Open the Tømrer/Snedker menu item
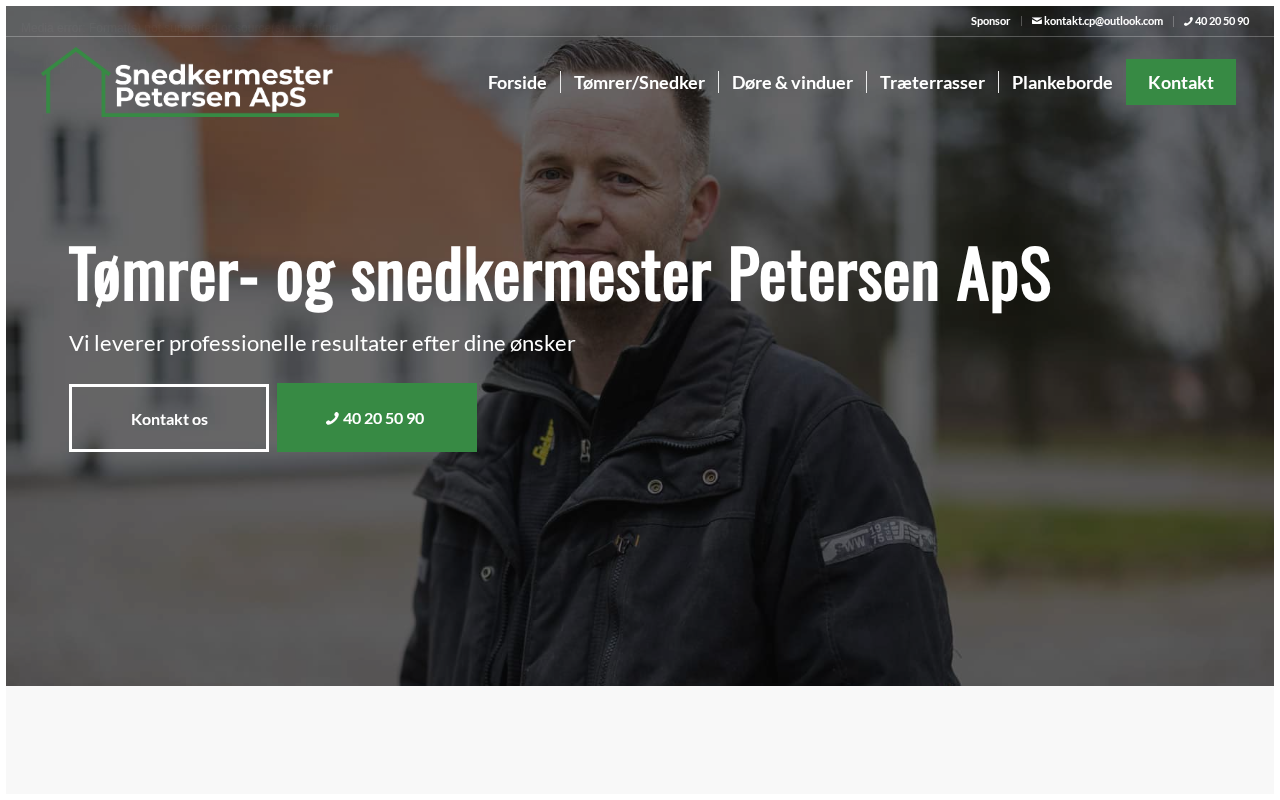This screenshot has height=800, width=1280. pyautogui.click(x=640, y=82)
